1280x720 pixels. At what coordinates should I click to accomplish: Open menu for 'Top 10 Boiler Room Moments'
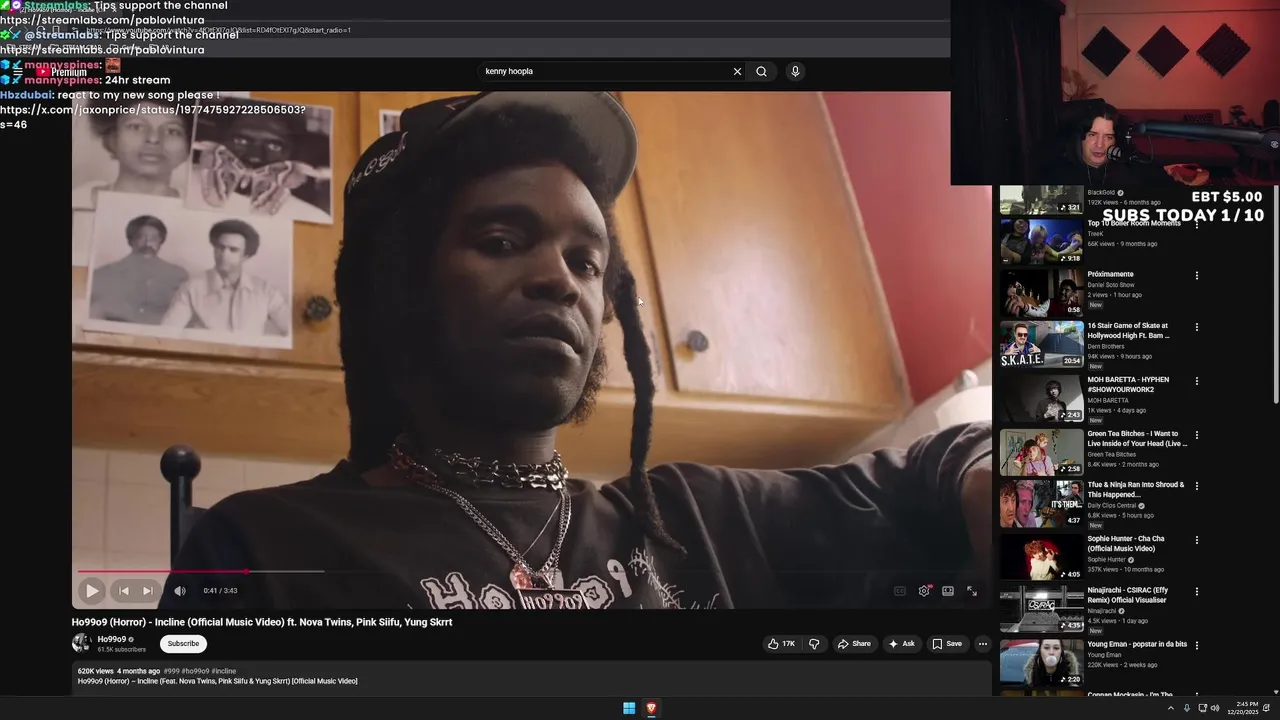click(1196, 225)
